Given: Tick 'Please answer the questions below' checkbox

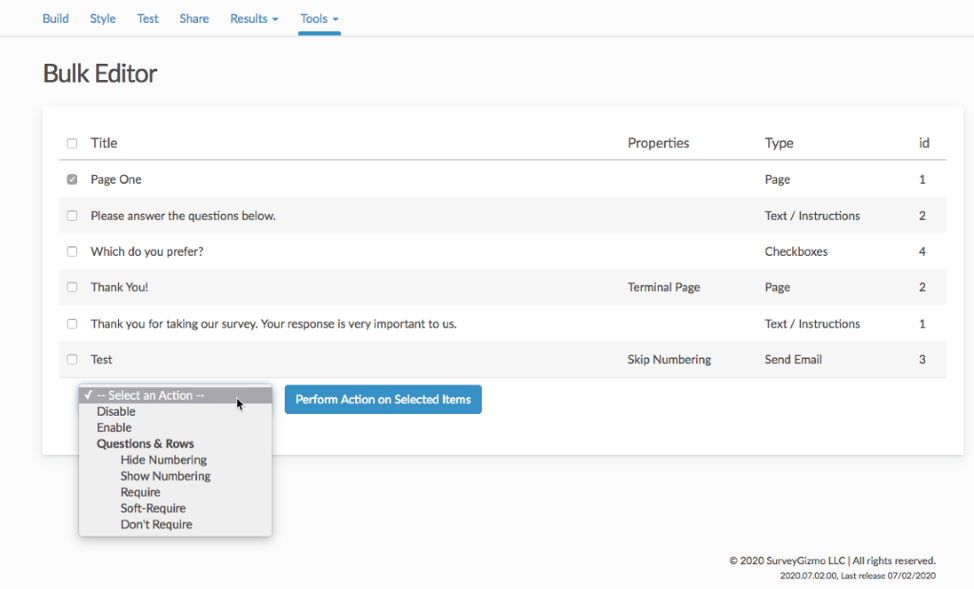Looking at the screenshot, I should click(x=72, y=216).
